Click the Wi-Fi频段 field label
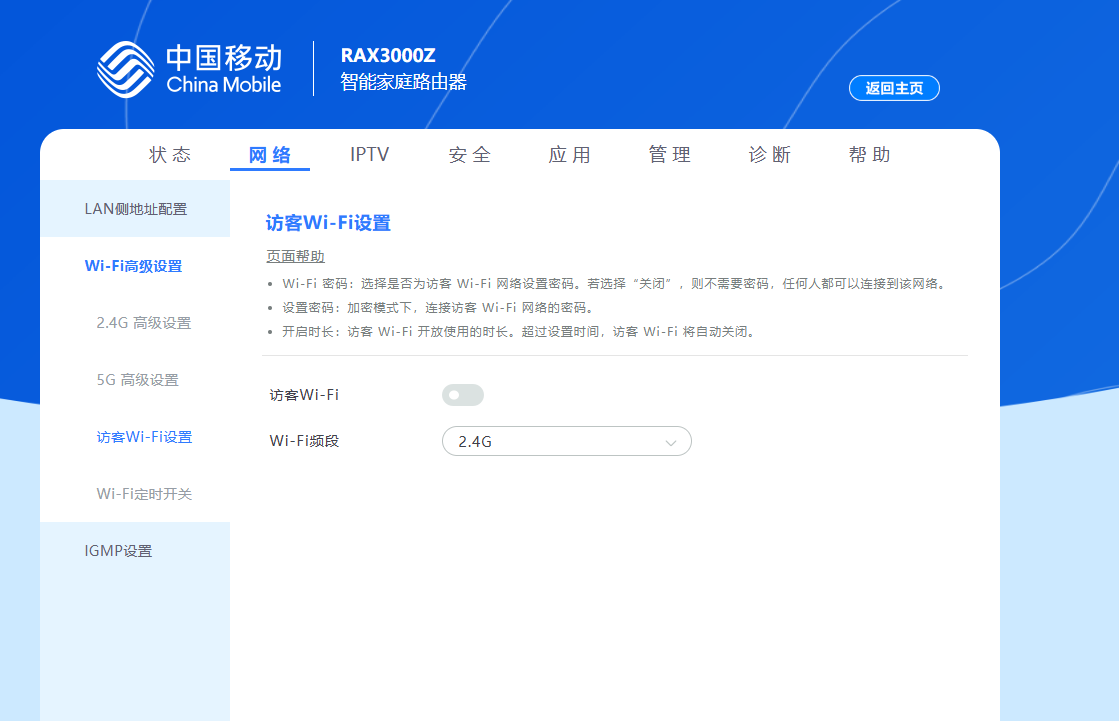The height and width of the screenshot is (721, 1119). point(304,441)
